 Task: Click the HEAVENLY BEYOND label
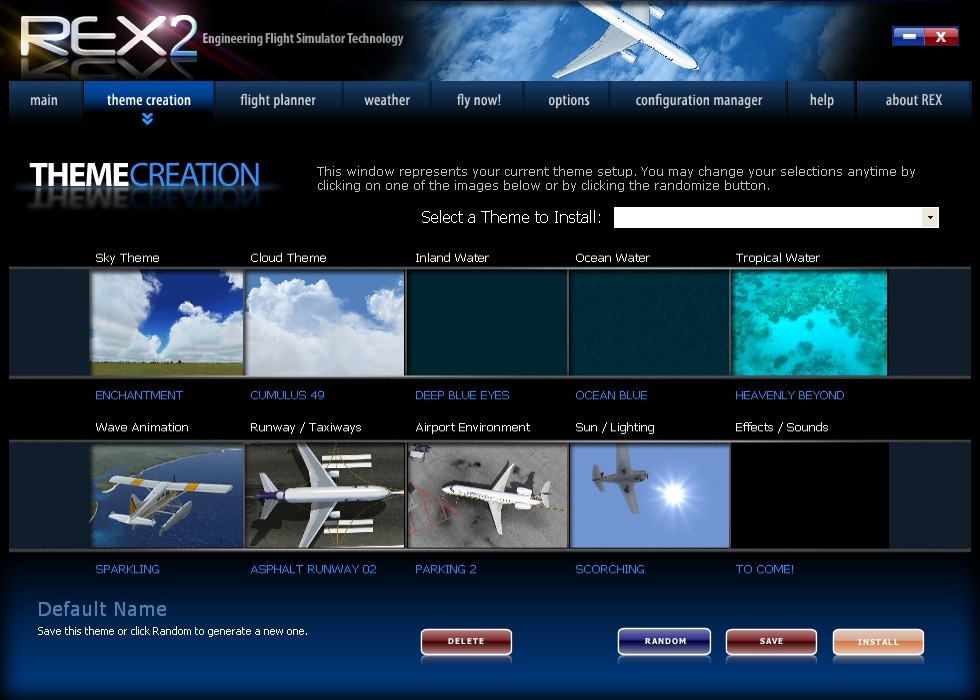pyautogui.click(x=789, y=395)
